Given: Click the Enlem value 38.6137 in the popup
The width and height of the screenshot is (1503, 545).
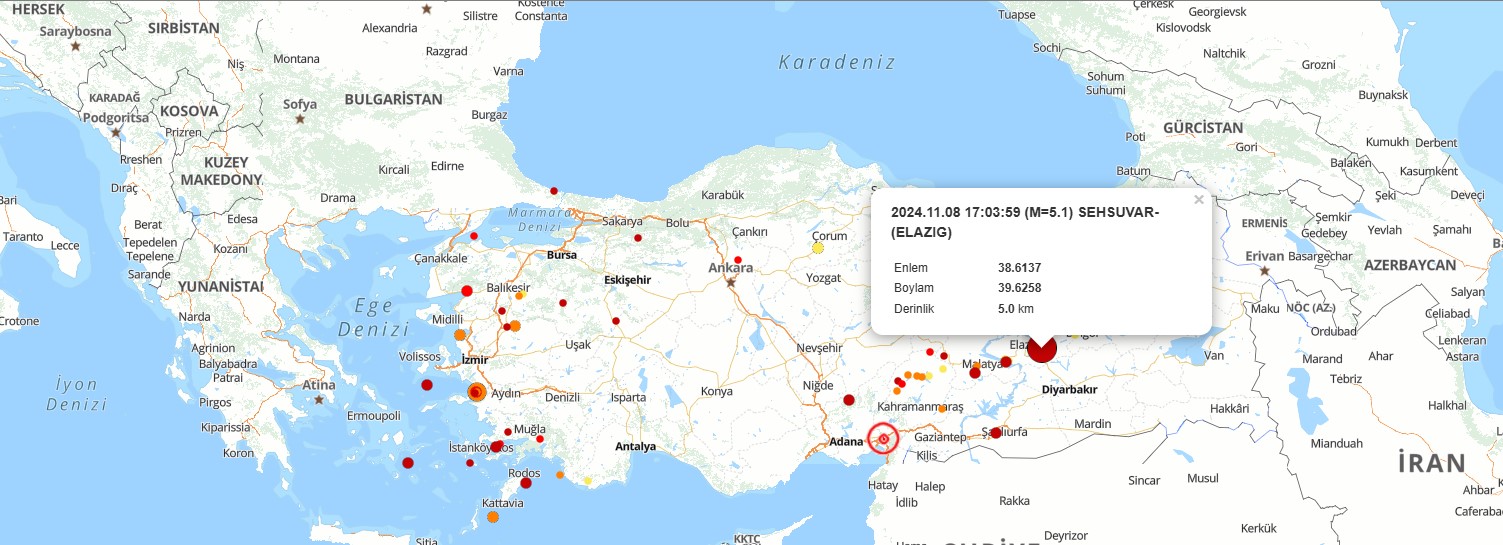Looking at the screenshot, I should point(1019,267).
